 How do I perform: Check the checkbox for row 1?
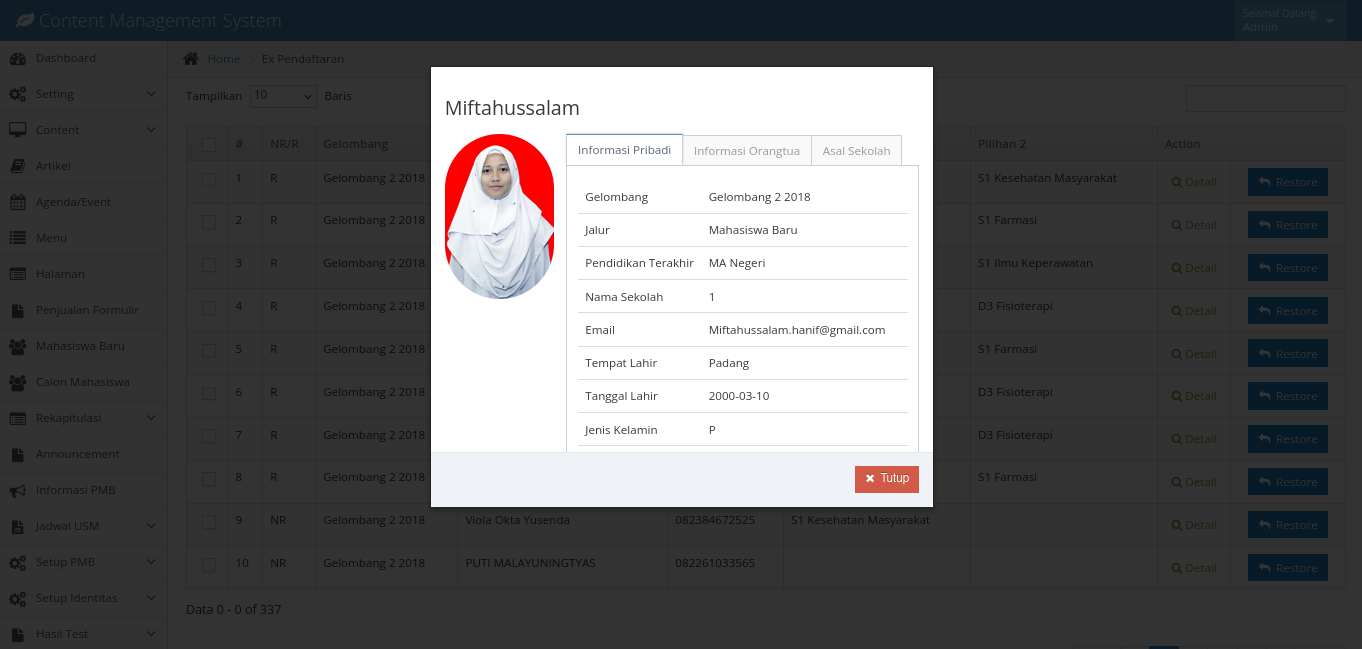tap(209, 180)
